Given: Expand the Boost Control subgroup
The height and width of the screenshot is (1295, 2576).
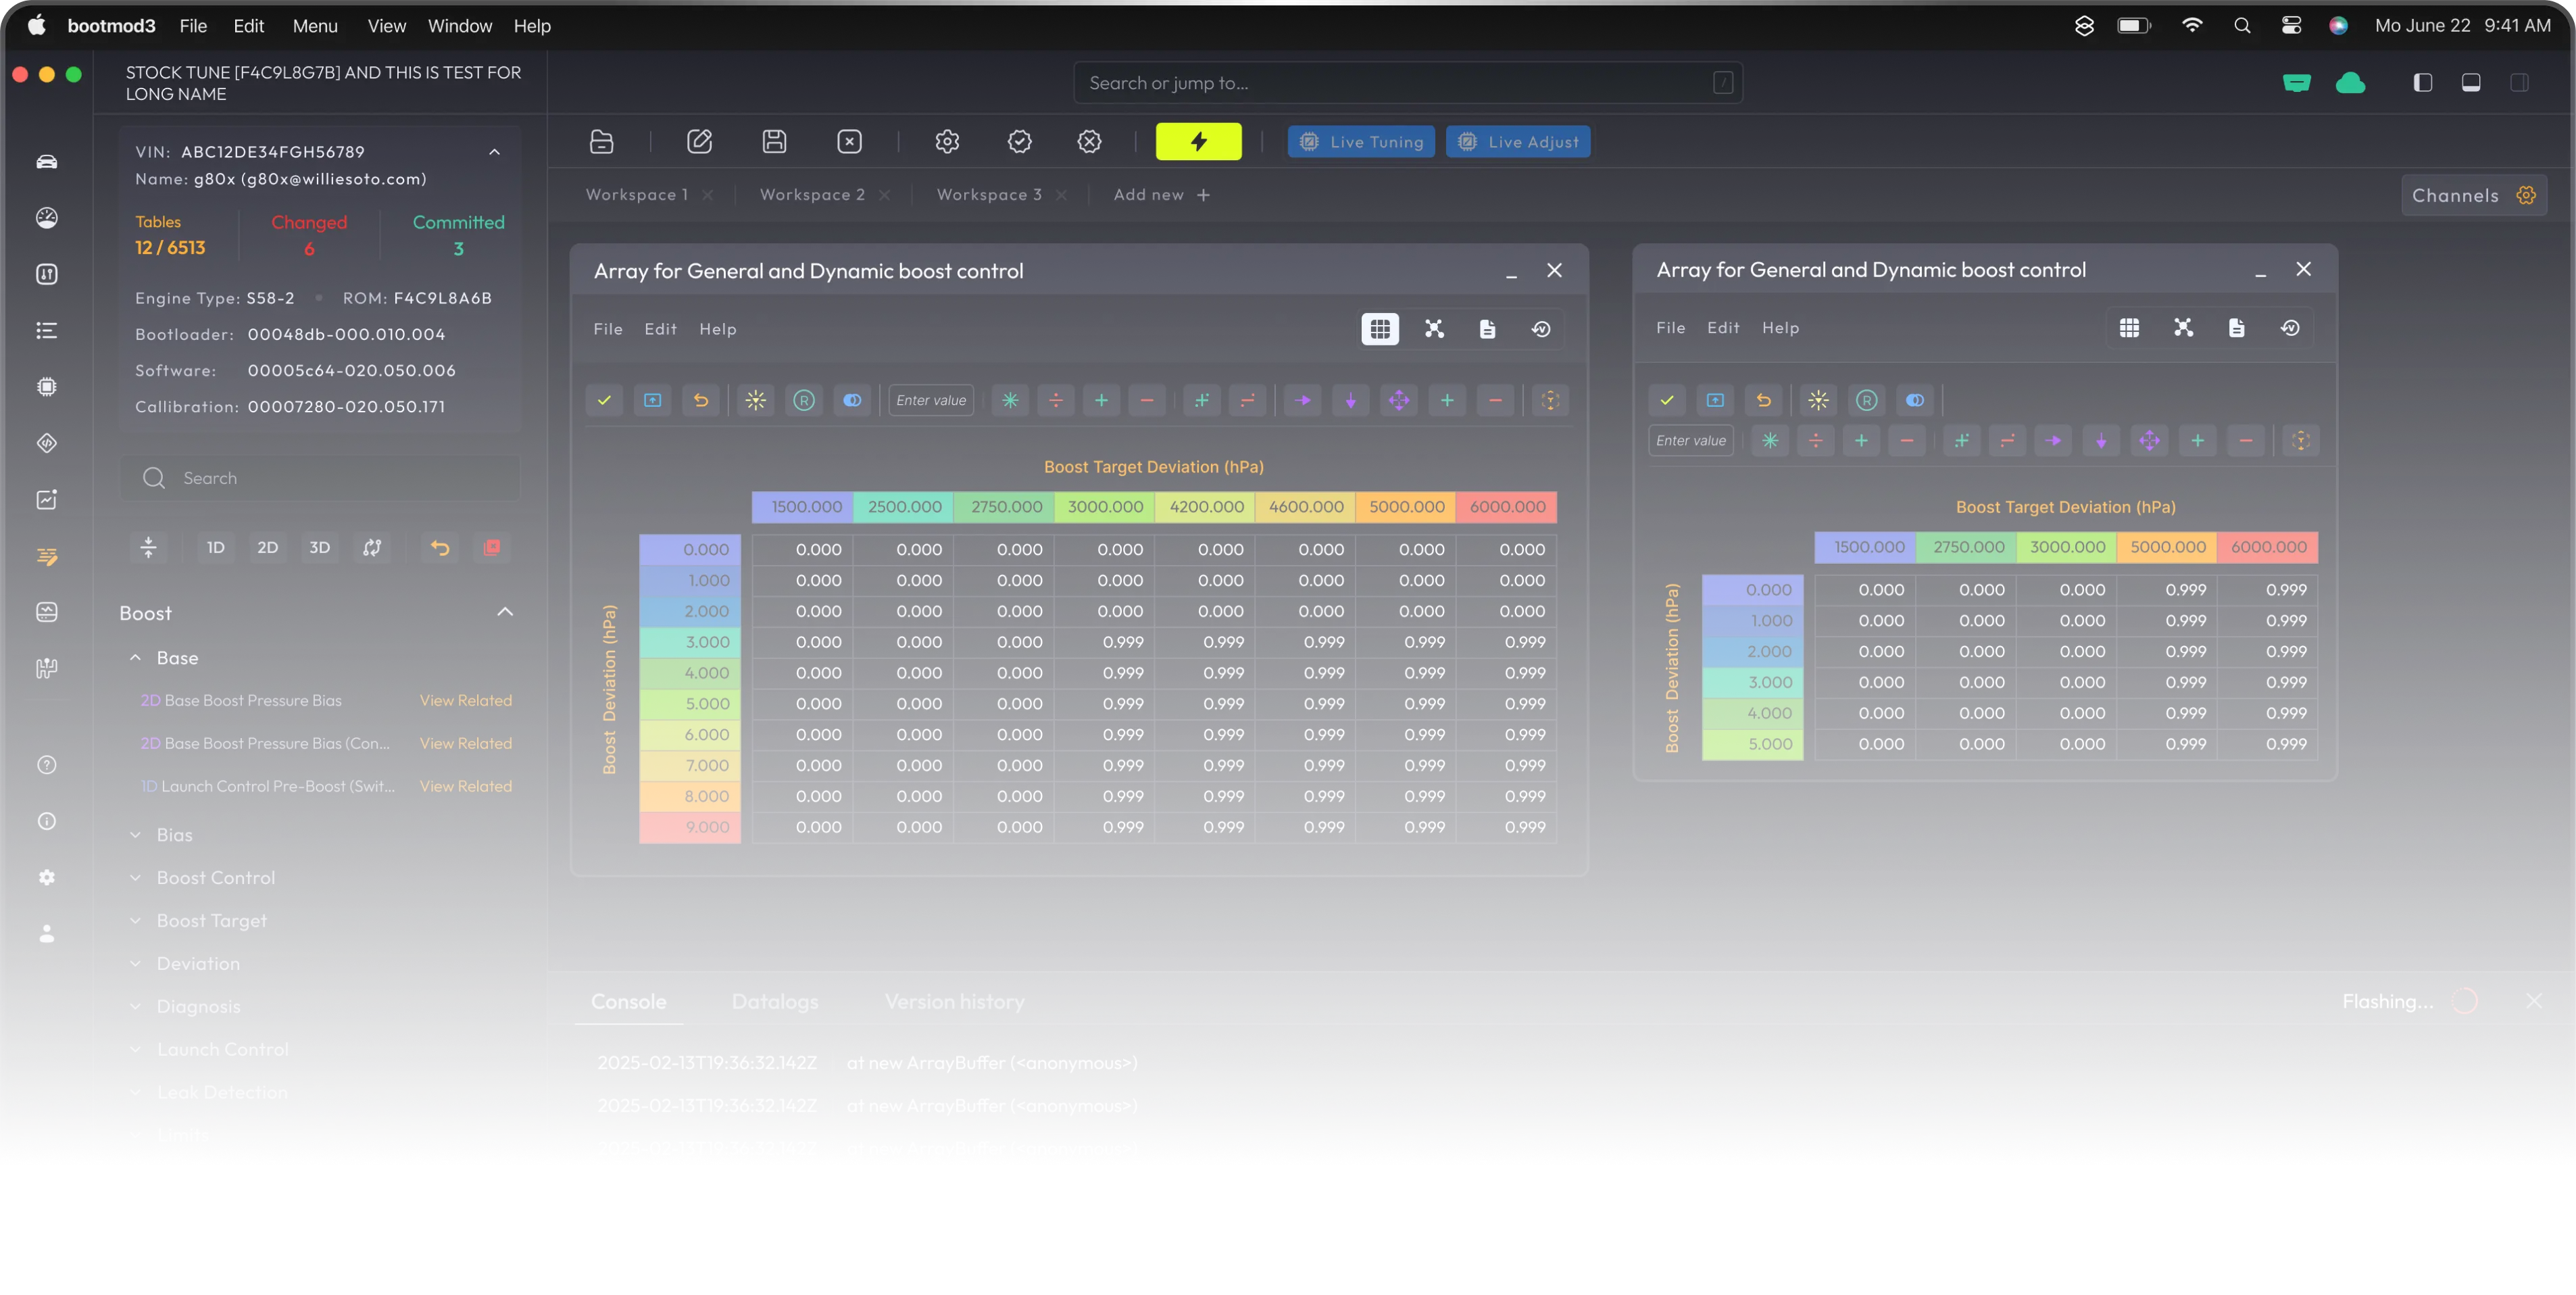Looking at the screenshot, I should coord(135,878).
